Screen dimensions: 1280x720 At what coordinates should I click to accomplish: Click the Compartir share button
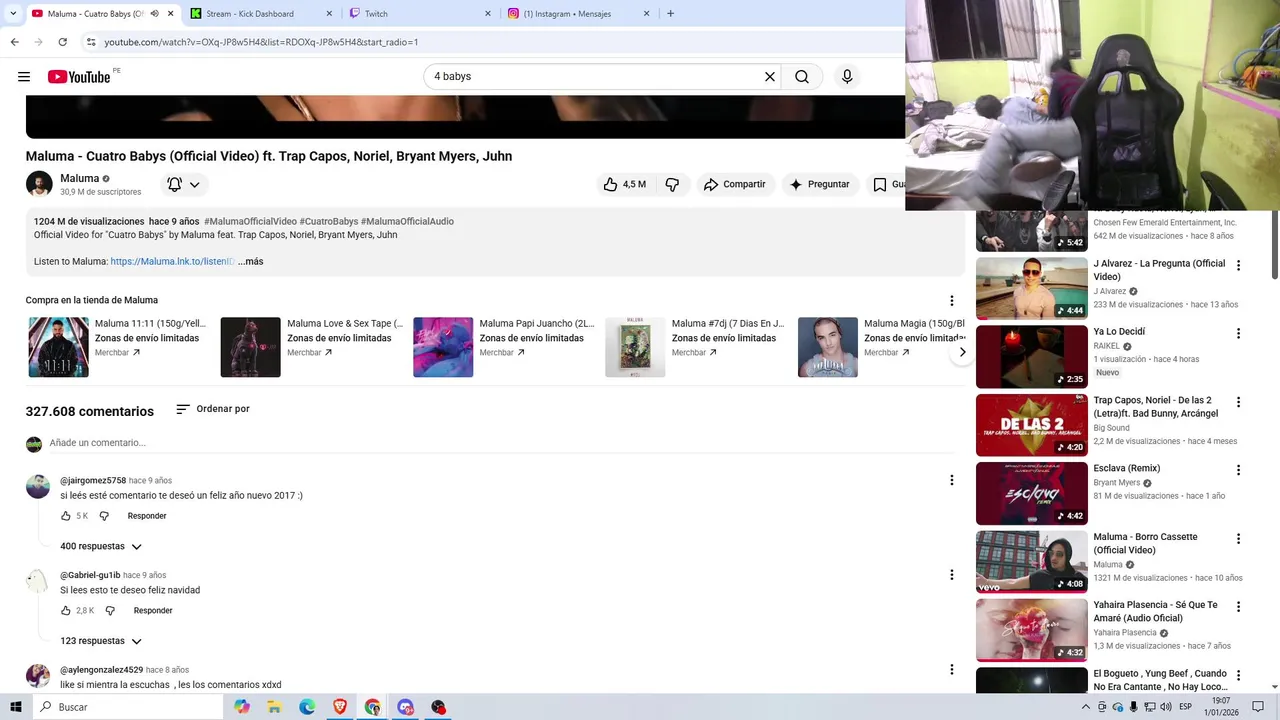[734, 184]
